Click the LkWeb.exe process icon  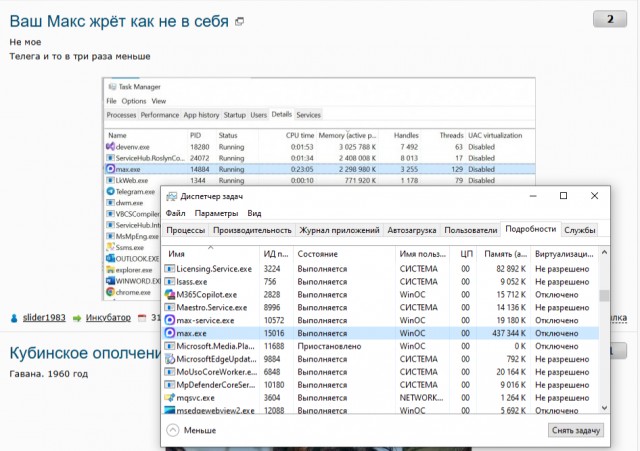(x=110, y=180)
